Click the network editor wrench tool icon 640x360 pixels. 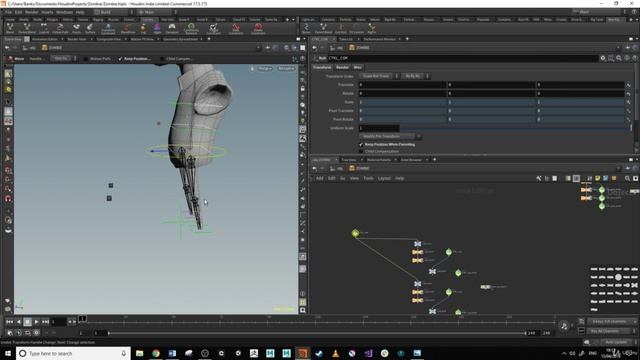click(539, 178)
